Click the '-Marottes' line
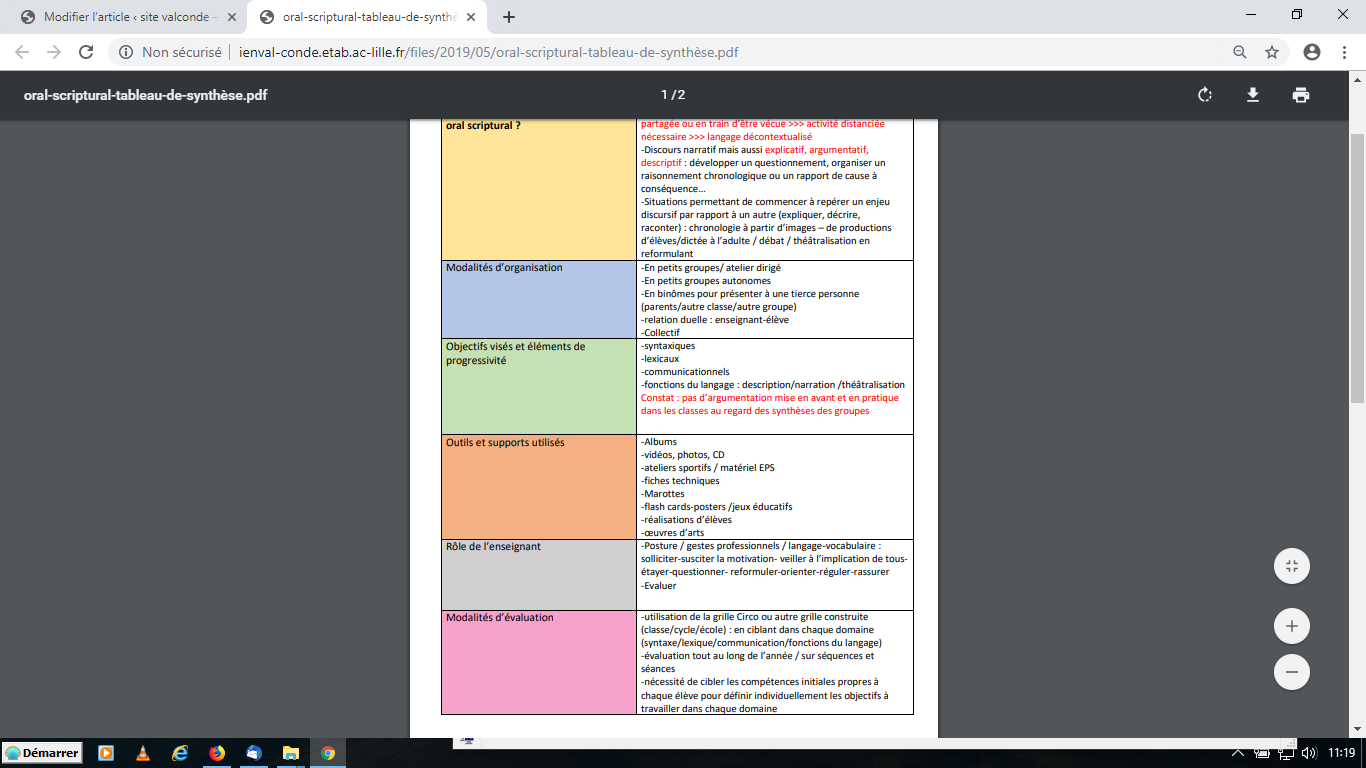The width and height of the screenshot is (1366, 768). [x=663, y=494]
